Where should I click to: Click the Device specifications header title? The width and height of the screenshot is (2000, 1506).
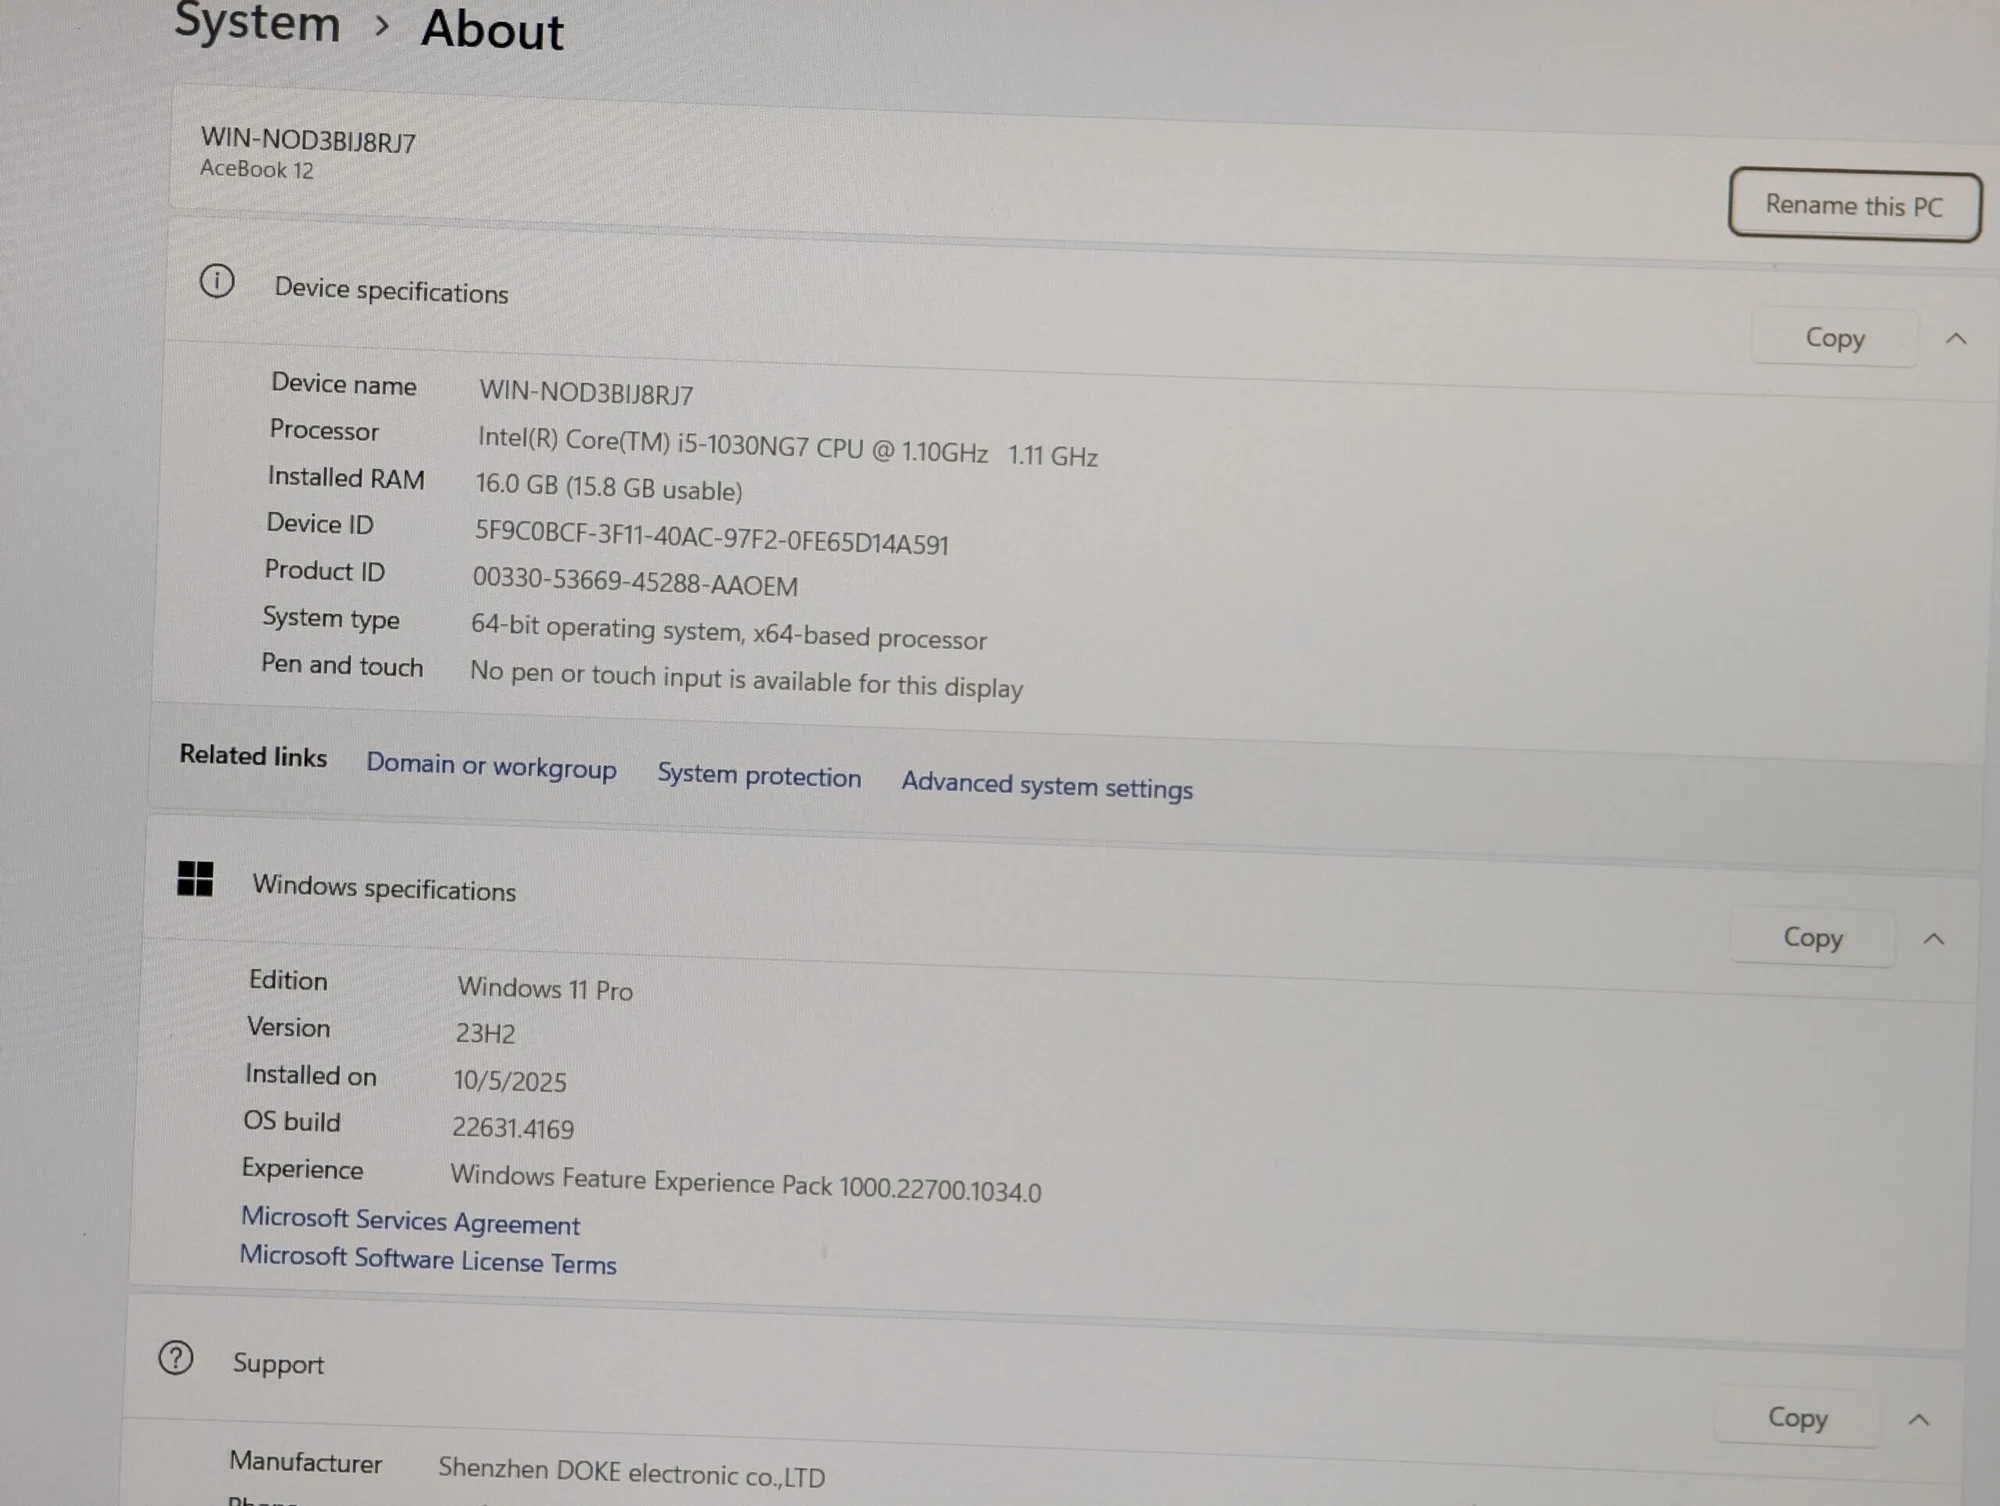[391, 291]
